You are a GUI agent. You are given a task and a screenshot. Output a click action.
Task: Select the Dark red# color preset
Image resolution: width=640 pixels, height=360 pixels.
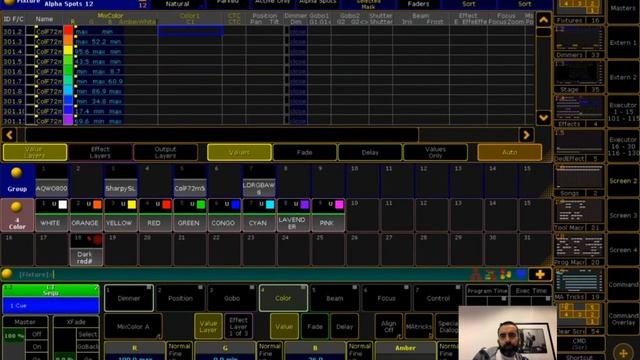[x=86, y=249]
